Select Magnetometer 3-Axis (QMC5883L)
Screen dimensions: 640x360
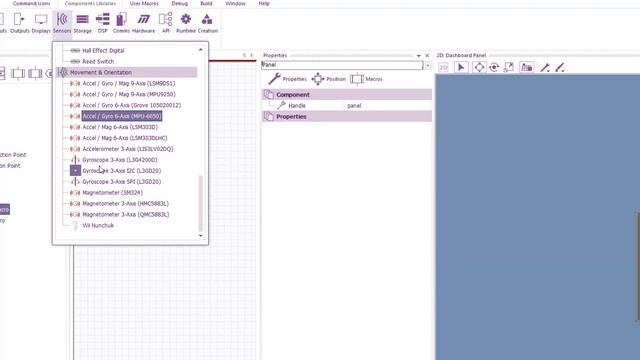(126, 215)
